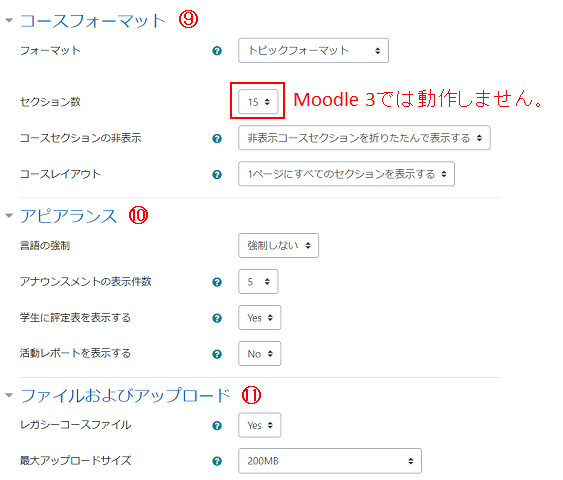Viewport: 563px width, 480px height.
Task: Click the セクション数 label
Action: 50,102
